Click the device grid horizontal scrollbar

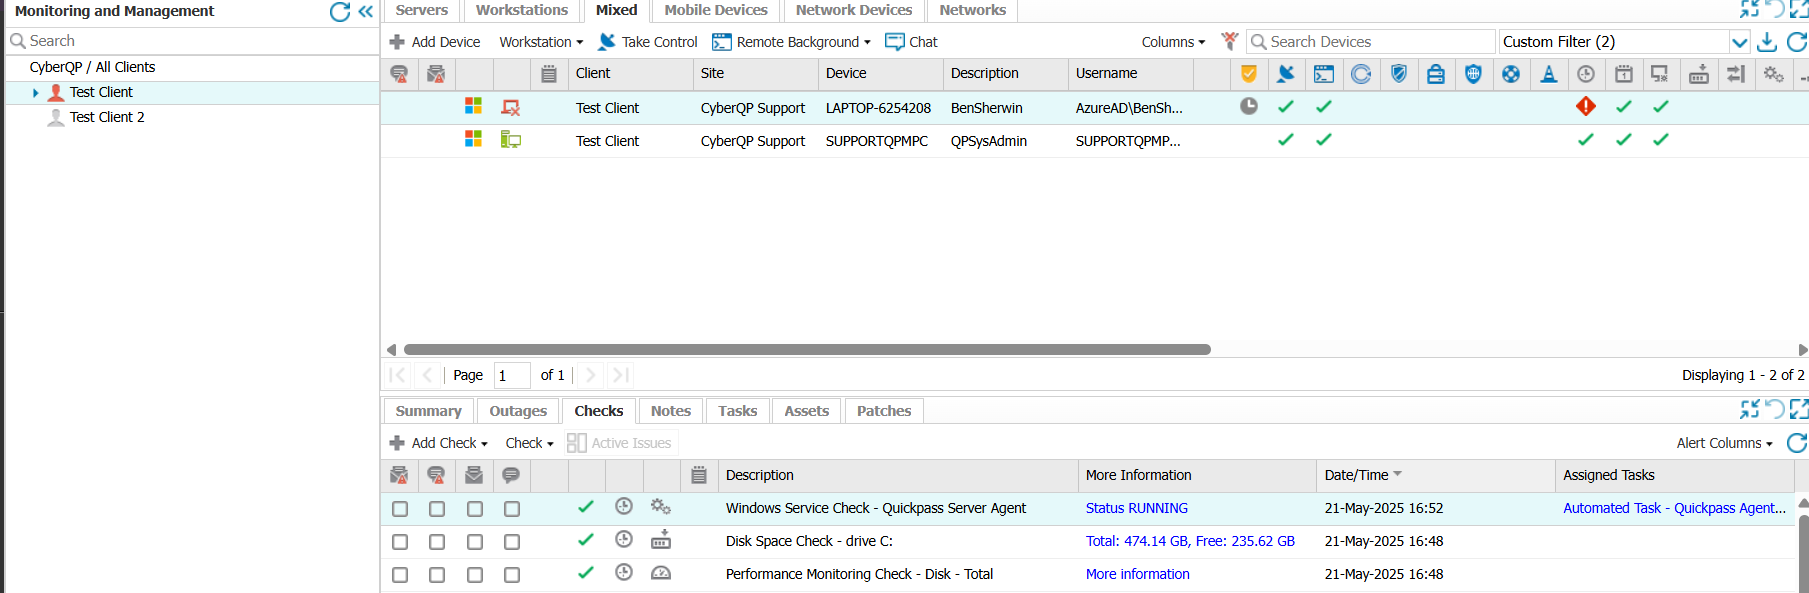807,350
